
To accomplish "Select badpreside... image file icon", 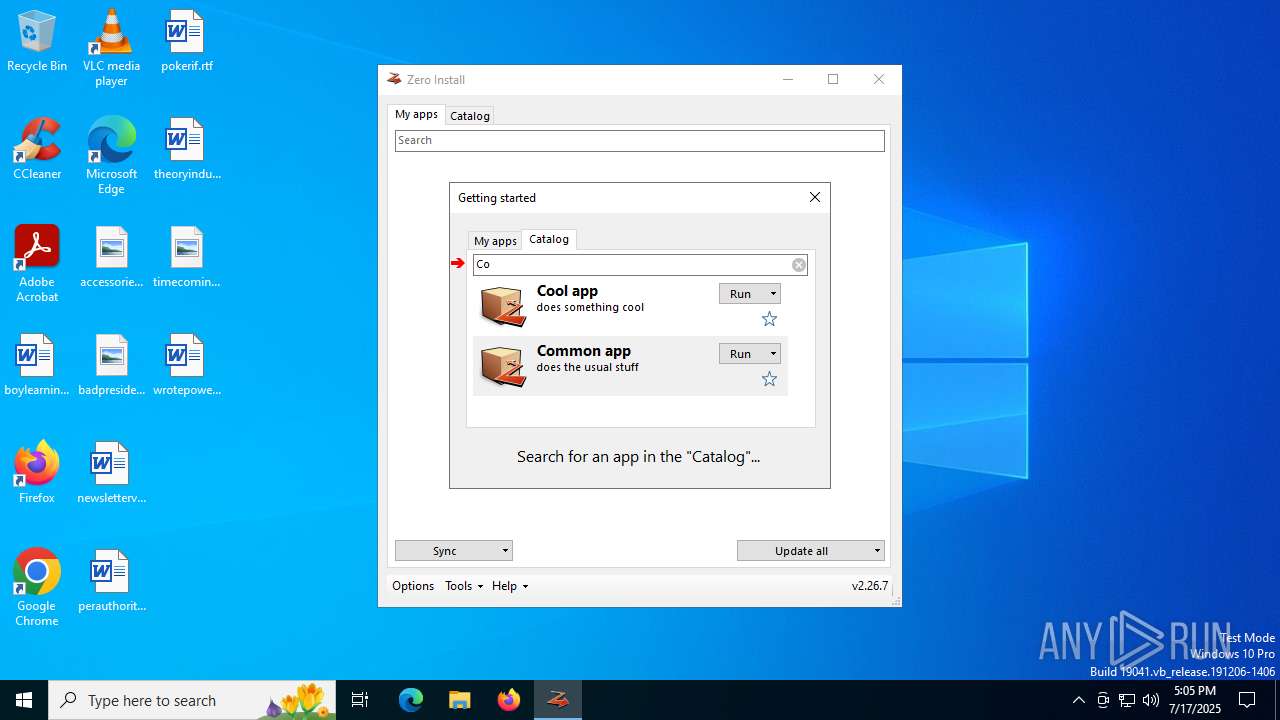I will coord(111,365).
